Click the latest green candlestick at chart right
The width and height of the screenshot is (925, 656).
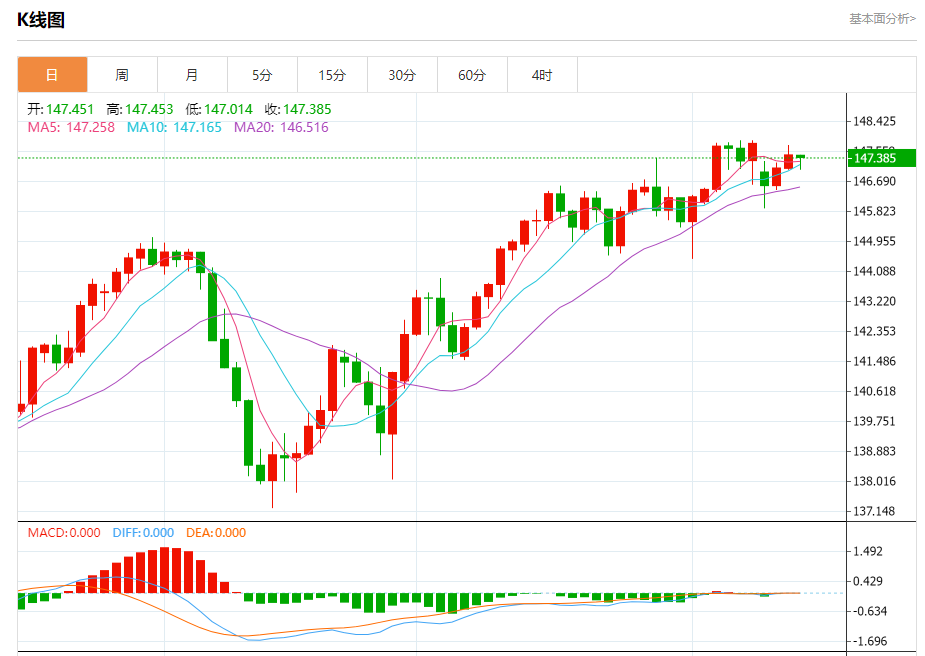click(801, 157)
